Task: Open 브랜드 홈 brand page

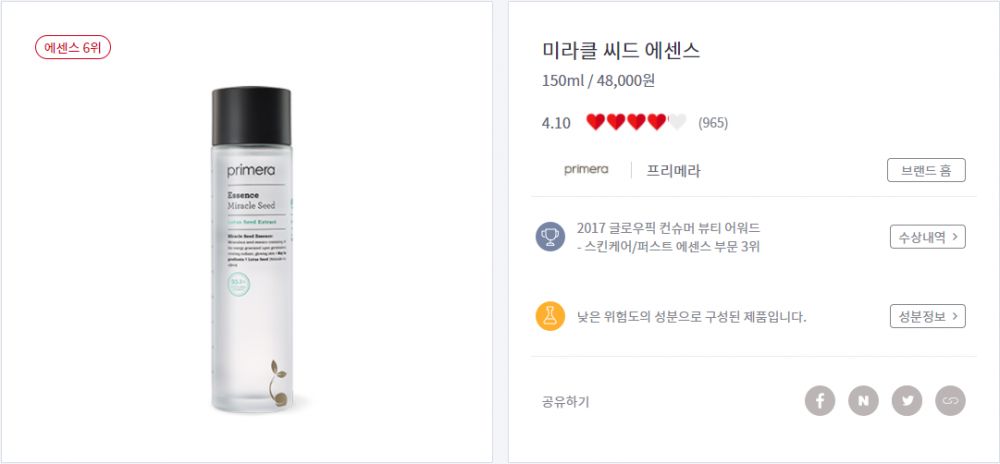Action: pos(926,170)
